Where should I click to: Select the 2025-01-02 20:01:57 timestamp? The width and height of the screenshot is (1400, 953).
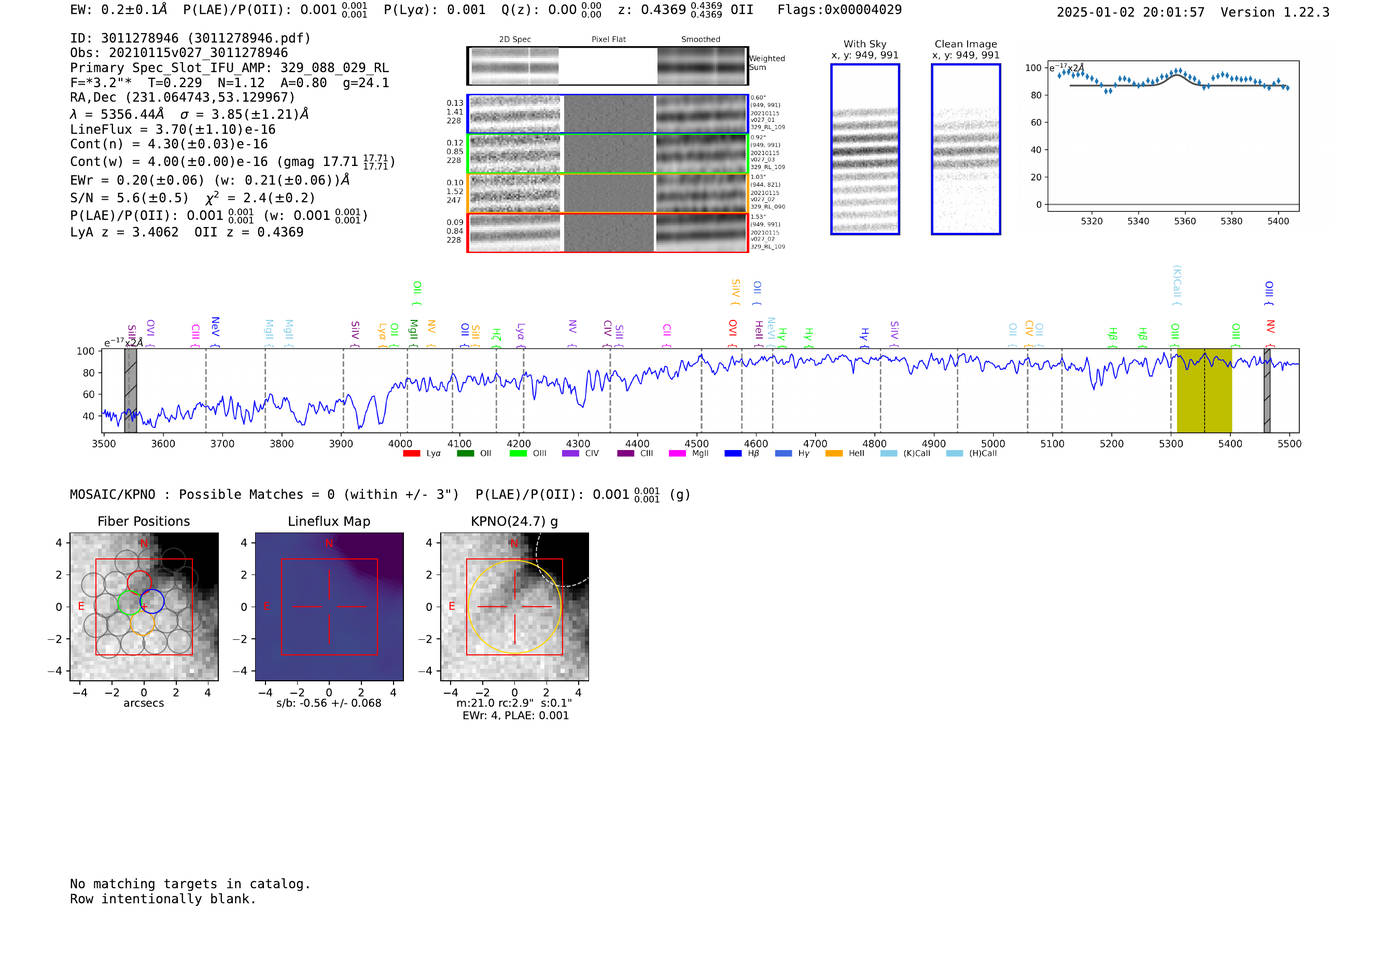1130,12
